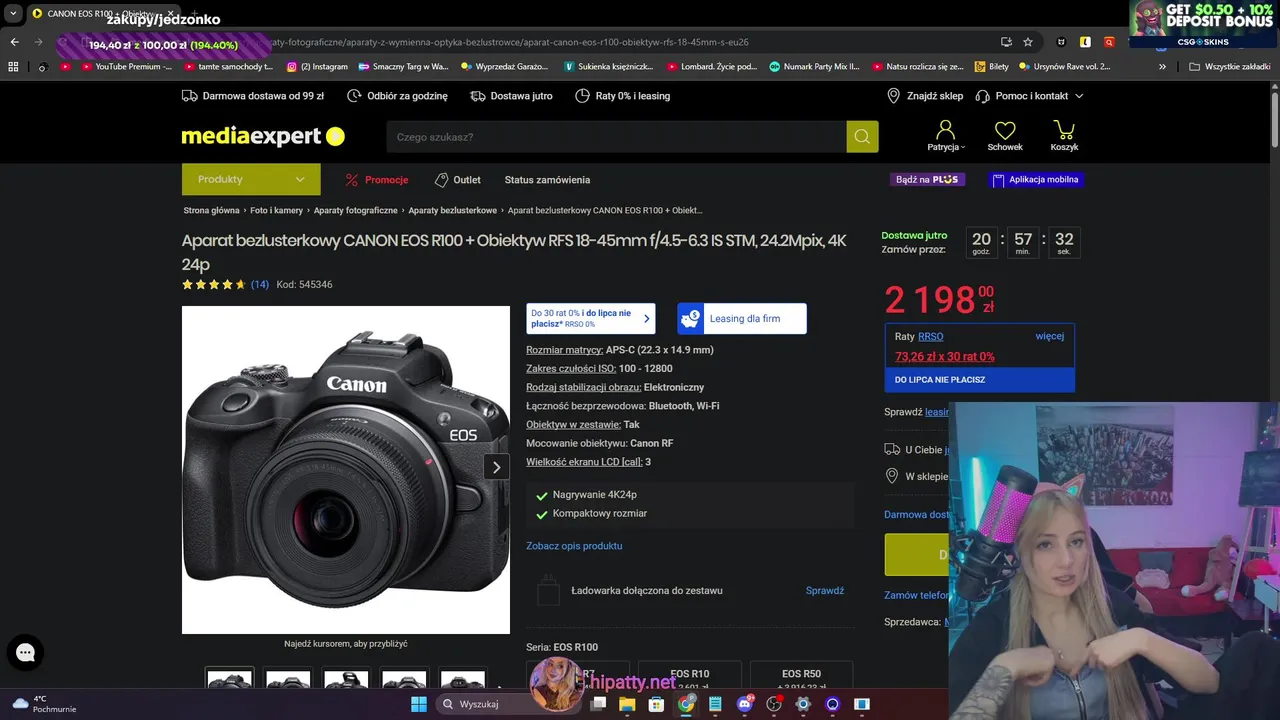Open the Odbiór za godzinę item

(397, 96)
